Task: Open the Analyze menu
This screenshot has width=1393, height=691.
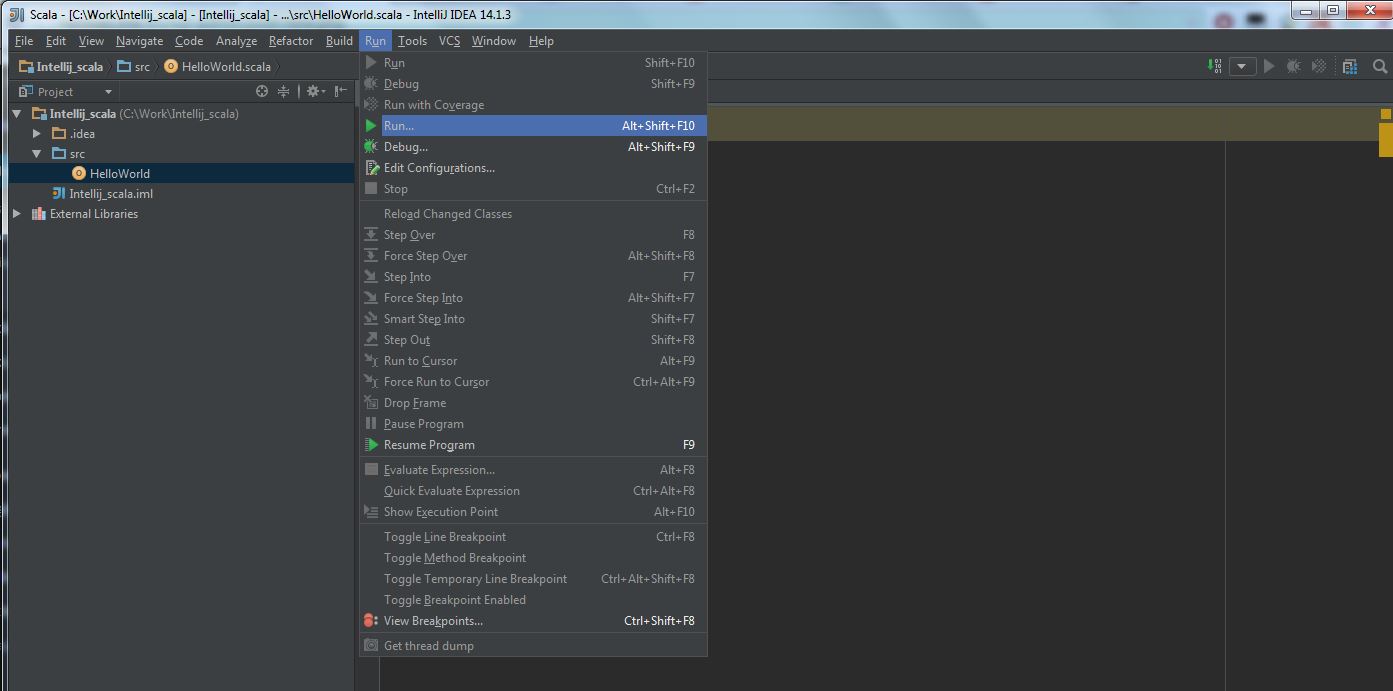Action: coord(236,41)
